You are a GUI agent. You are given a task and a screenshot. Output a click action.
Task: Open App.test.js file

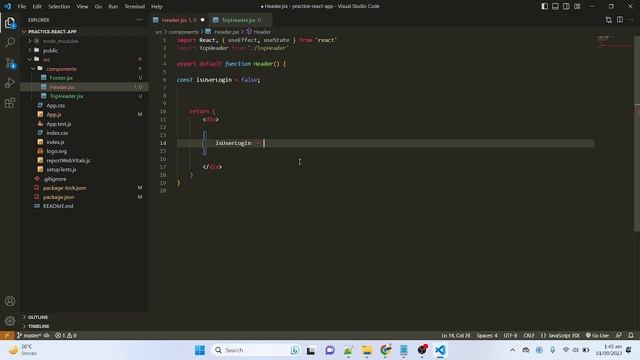pos(58,124)
